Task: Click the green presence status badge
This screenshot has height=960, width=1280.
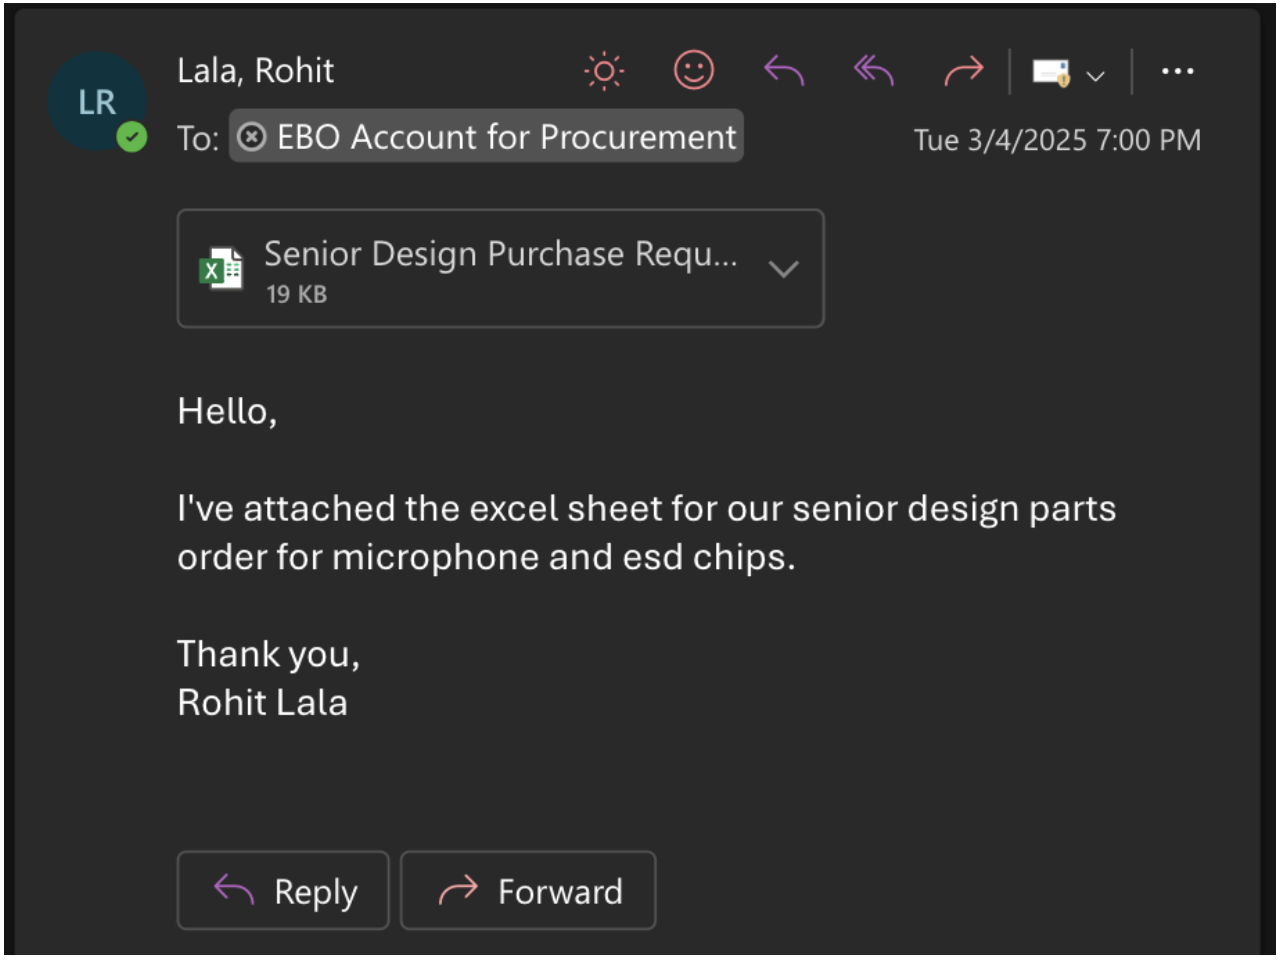Action: [x=132, y=137]
